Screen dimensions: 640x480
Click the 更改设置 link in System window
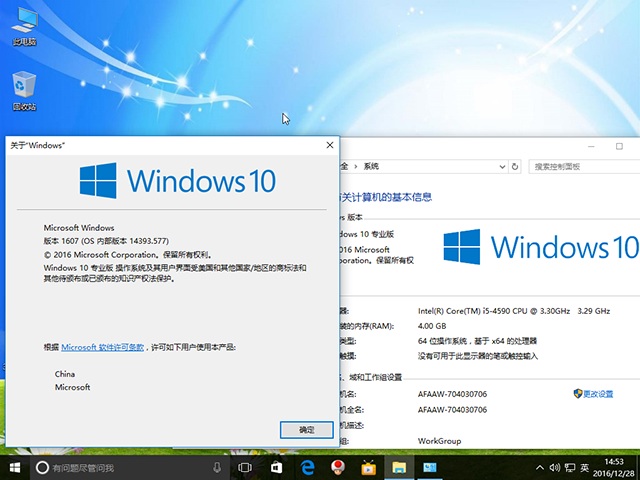pos(598,394)
